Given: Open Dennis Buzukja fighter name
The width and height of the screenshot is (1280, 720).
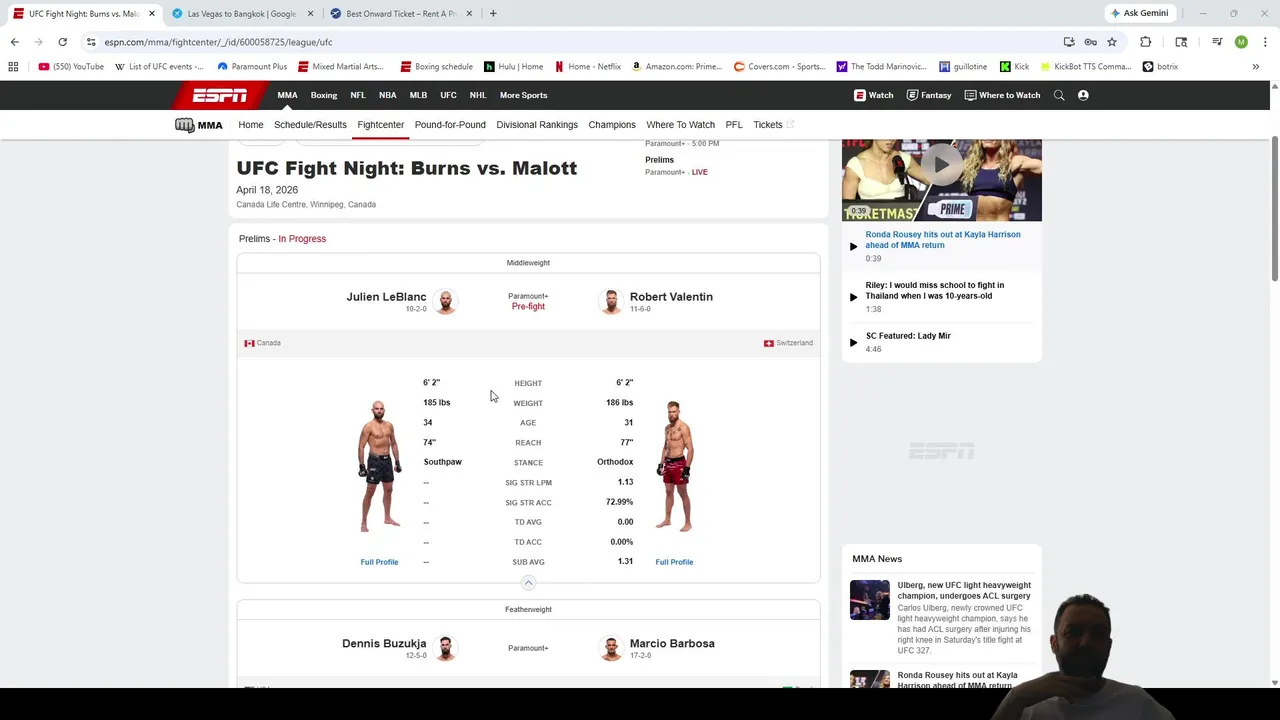Looking at the screenshot, I should point(384,644).
